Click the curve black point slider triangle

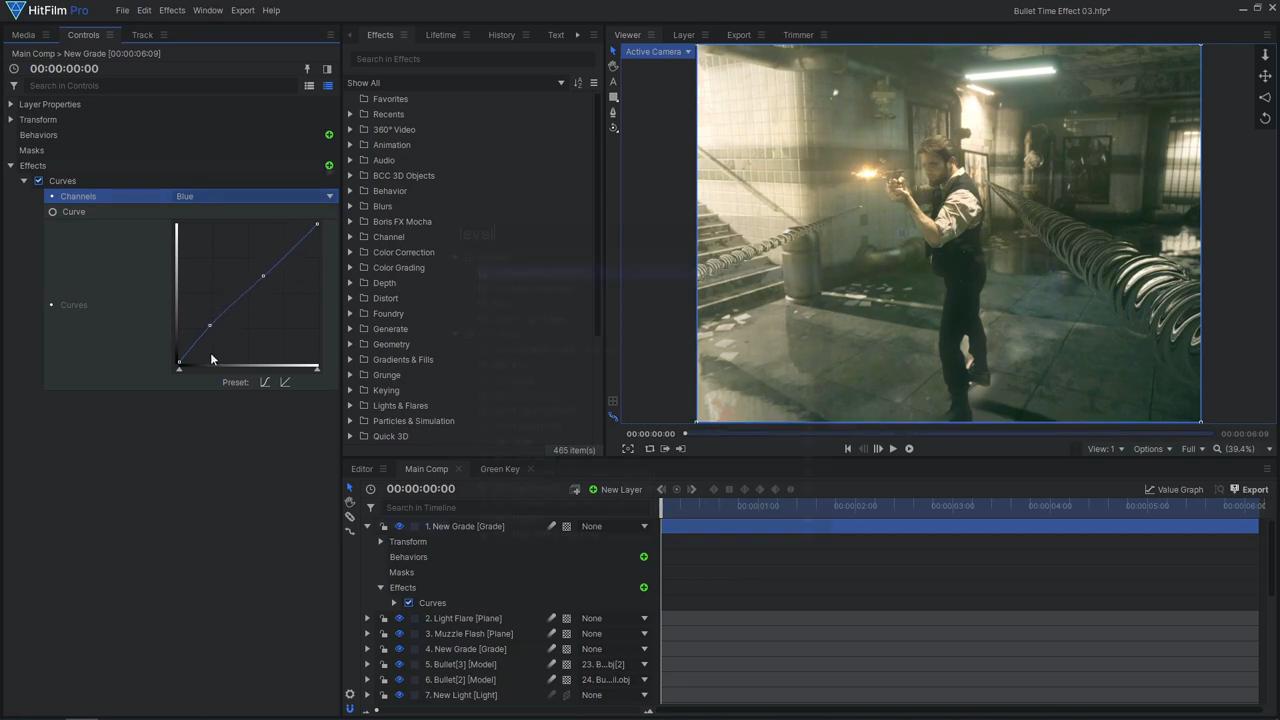[179, 369]
